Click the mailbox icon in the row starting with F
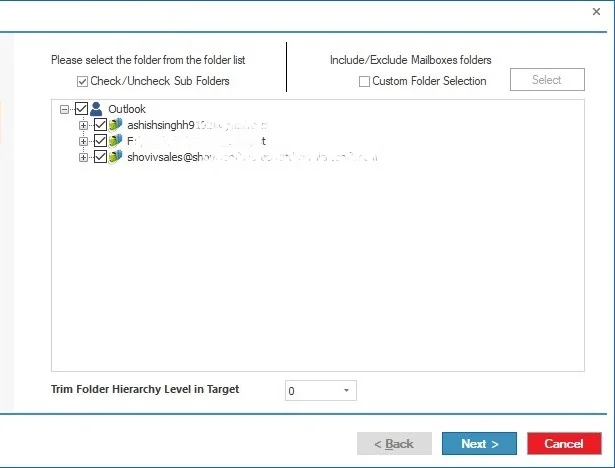Viewport: 615px width, 468px height. 115,140
